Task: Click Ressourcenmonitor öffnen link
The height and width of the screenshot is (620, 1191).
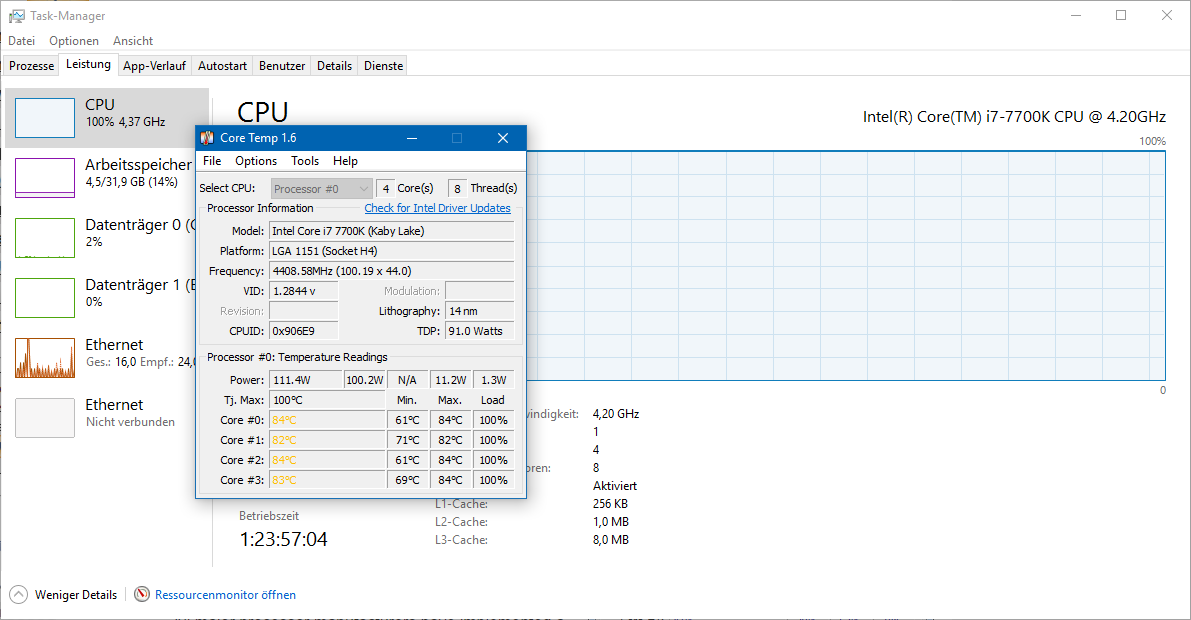Action: [x=226, y=595]
